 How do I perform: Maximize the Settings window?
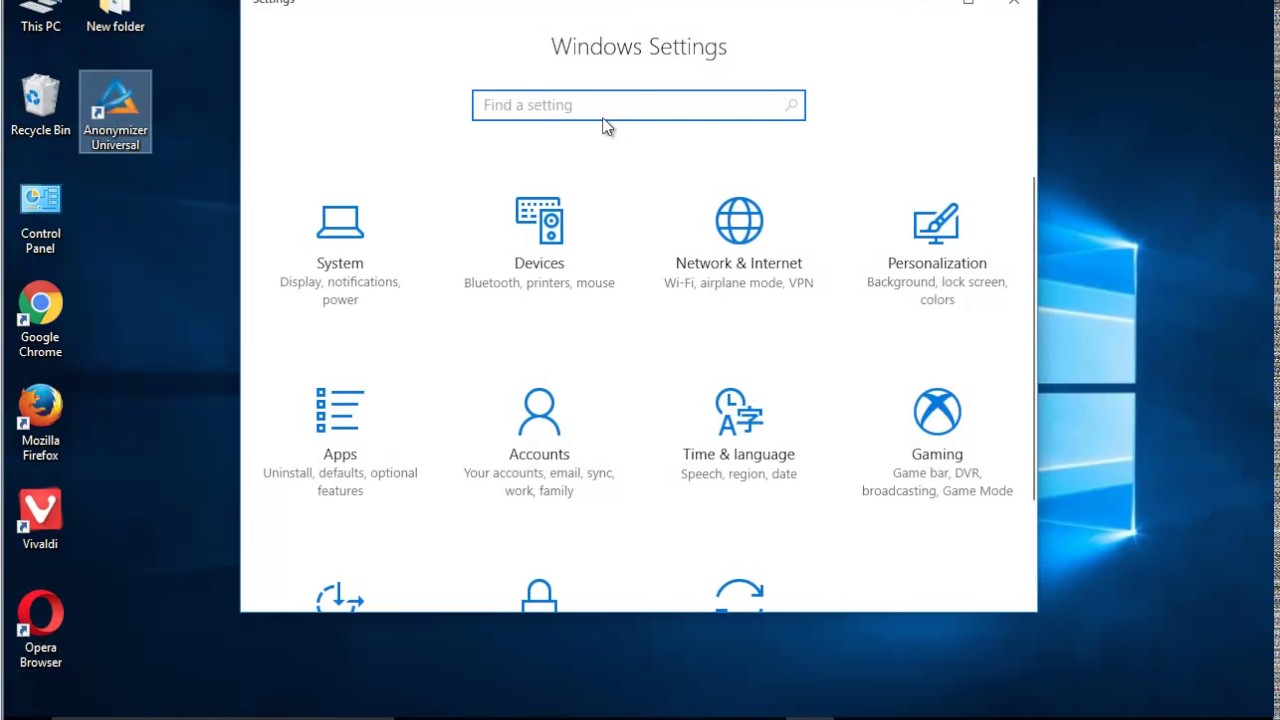[968, 3]
